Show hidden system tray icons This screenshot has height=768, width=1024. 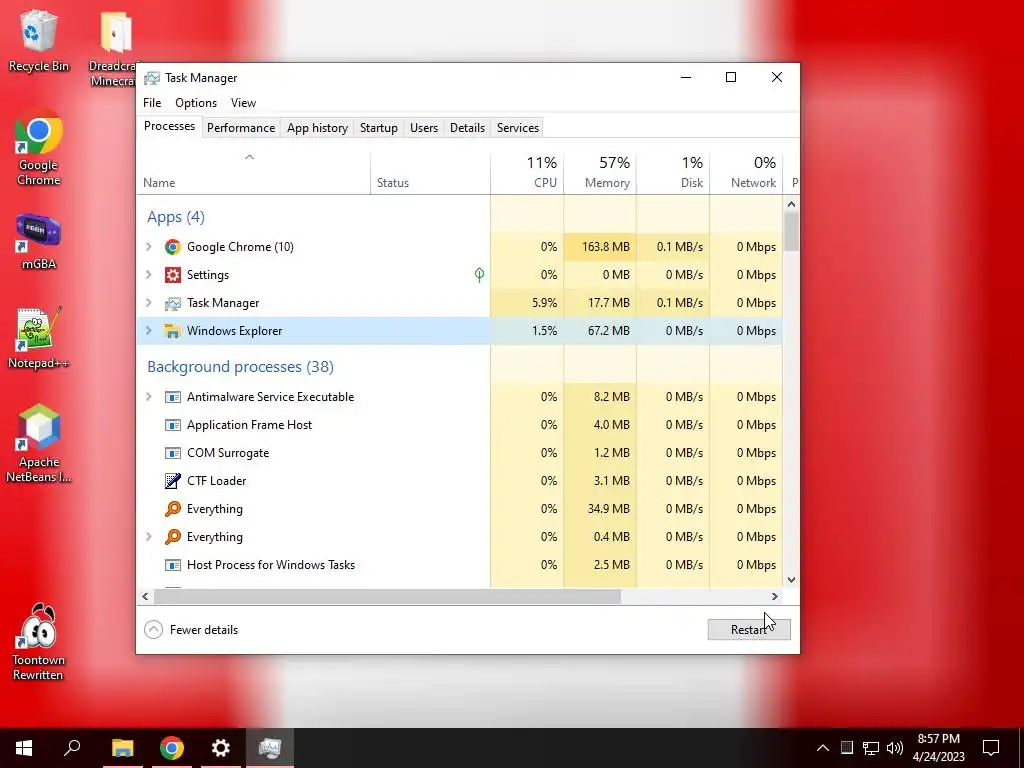point(823,748)
